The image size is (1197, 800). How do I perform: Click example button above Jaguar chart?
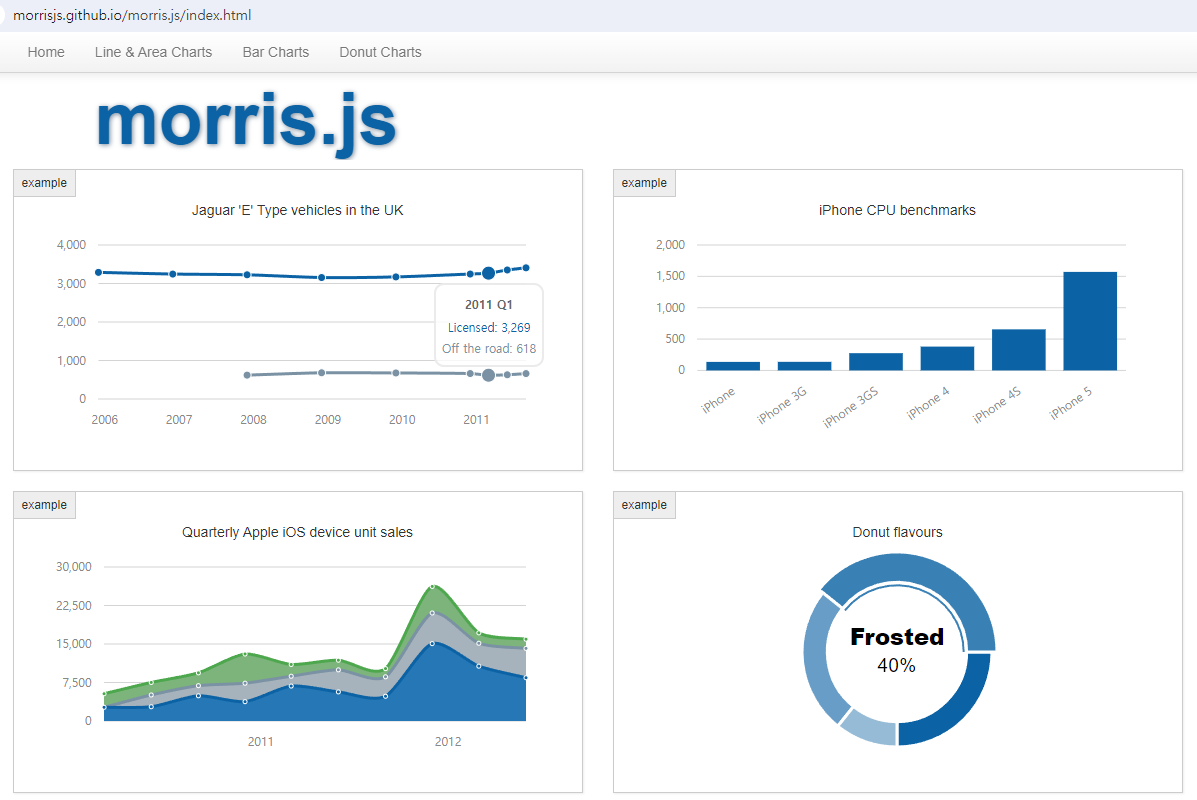point(44,183)
